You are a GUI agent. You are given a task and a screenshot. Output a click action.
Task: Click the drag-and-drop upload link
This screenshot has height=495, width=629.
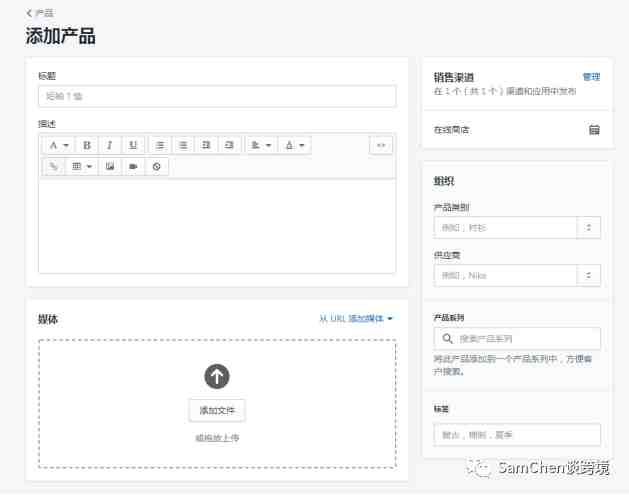pos(217,438)
